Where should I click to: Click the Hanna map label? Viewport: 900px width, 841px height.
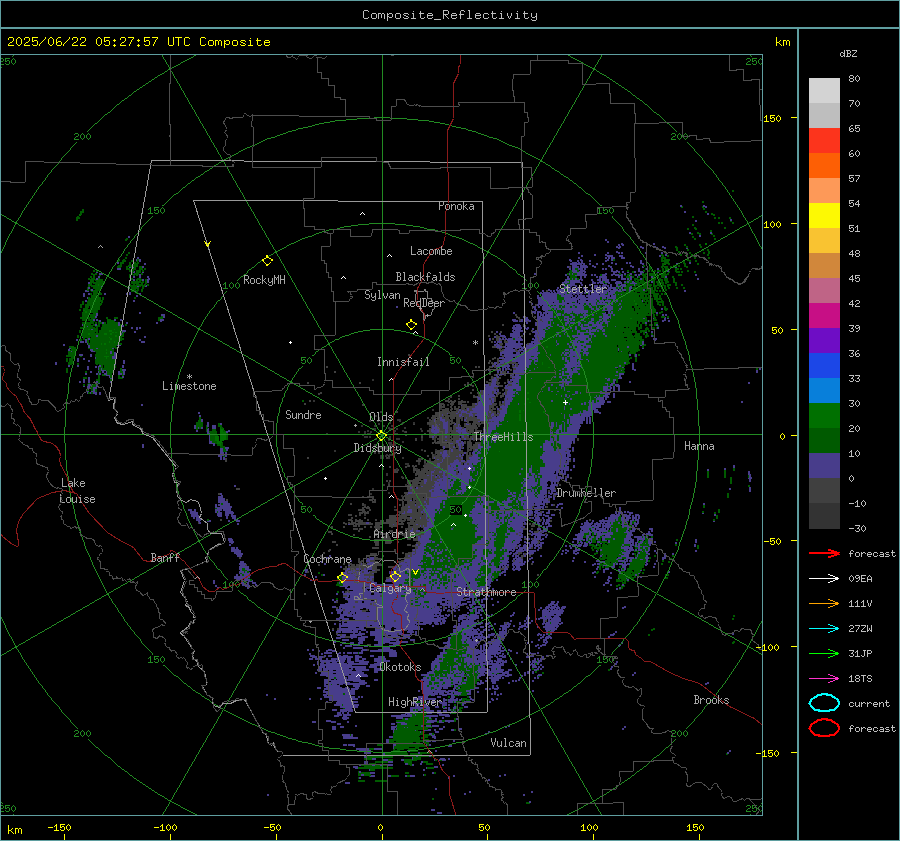[x=699, y=446]
